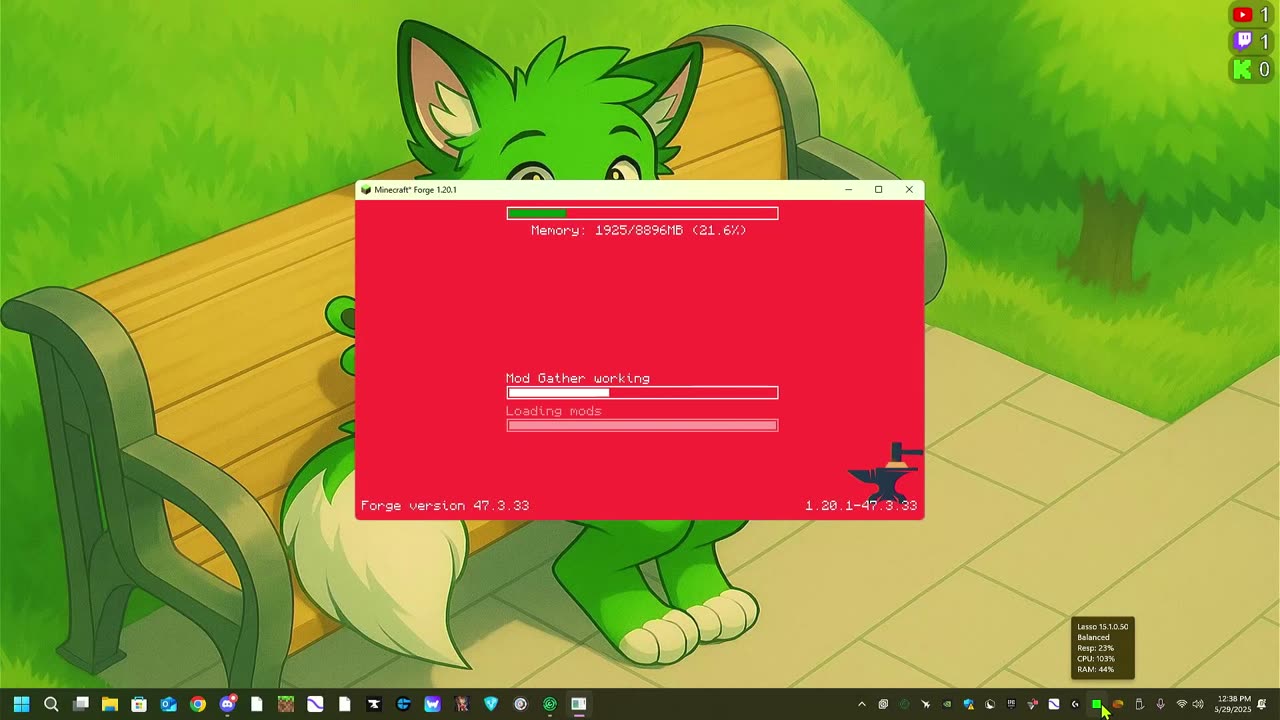
Task: Minimize the Minecraft Forge window
Action: 848,190
